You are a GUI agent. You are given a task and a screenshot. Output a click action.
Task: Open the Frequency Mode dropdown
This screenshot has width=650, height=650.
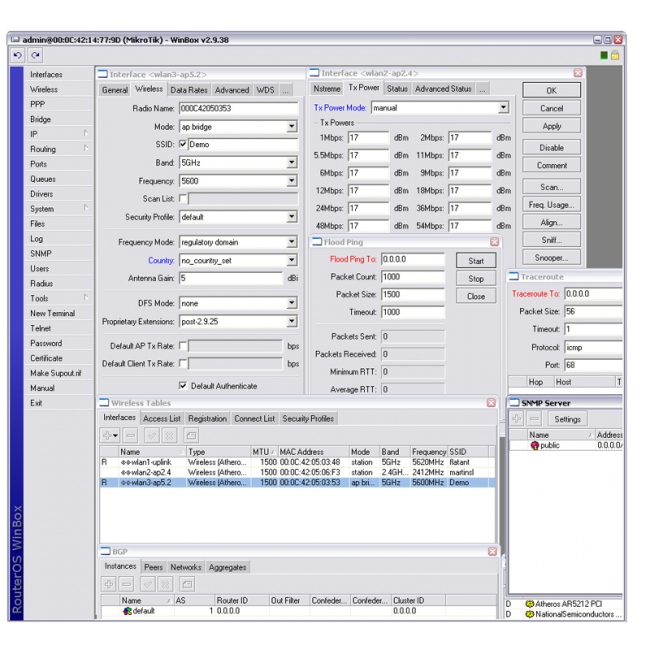coord(292,242)
